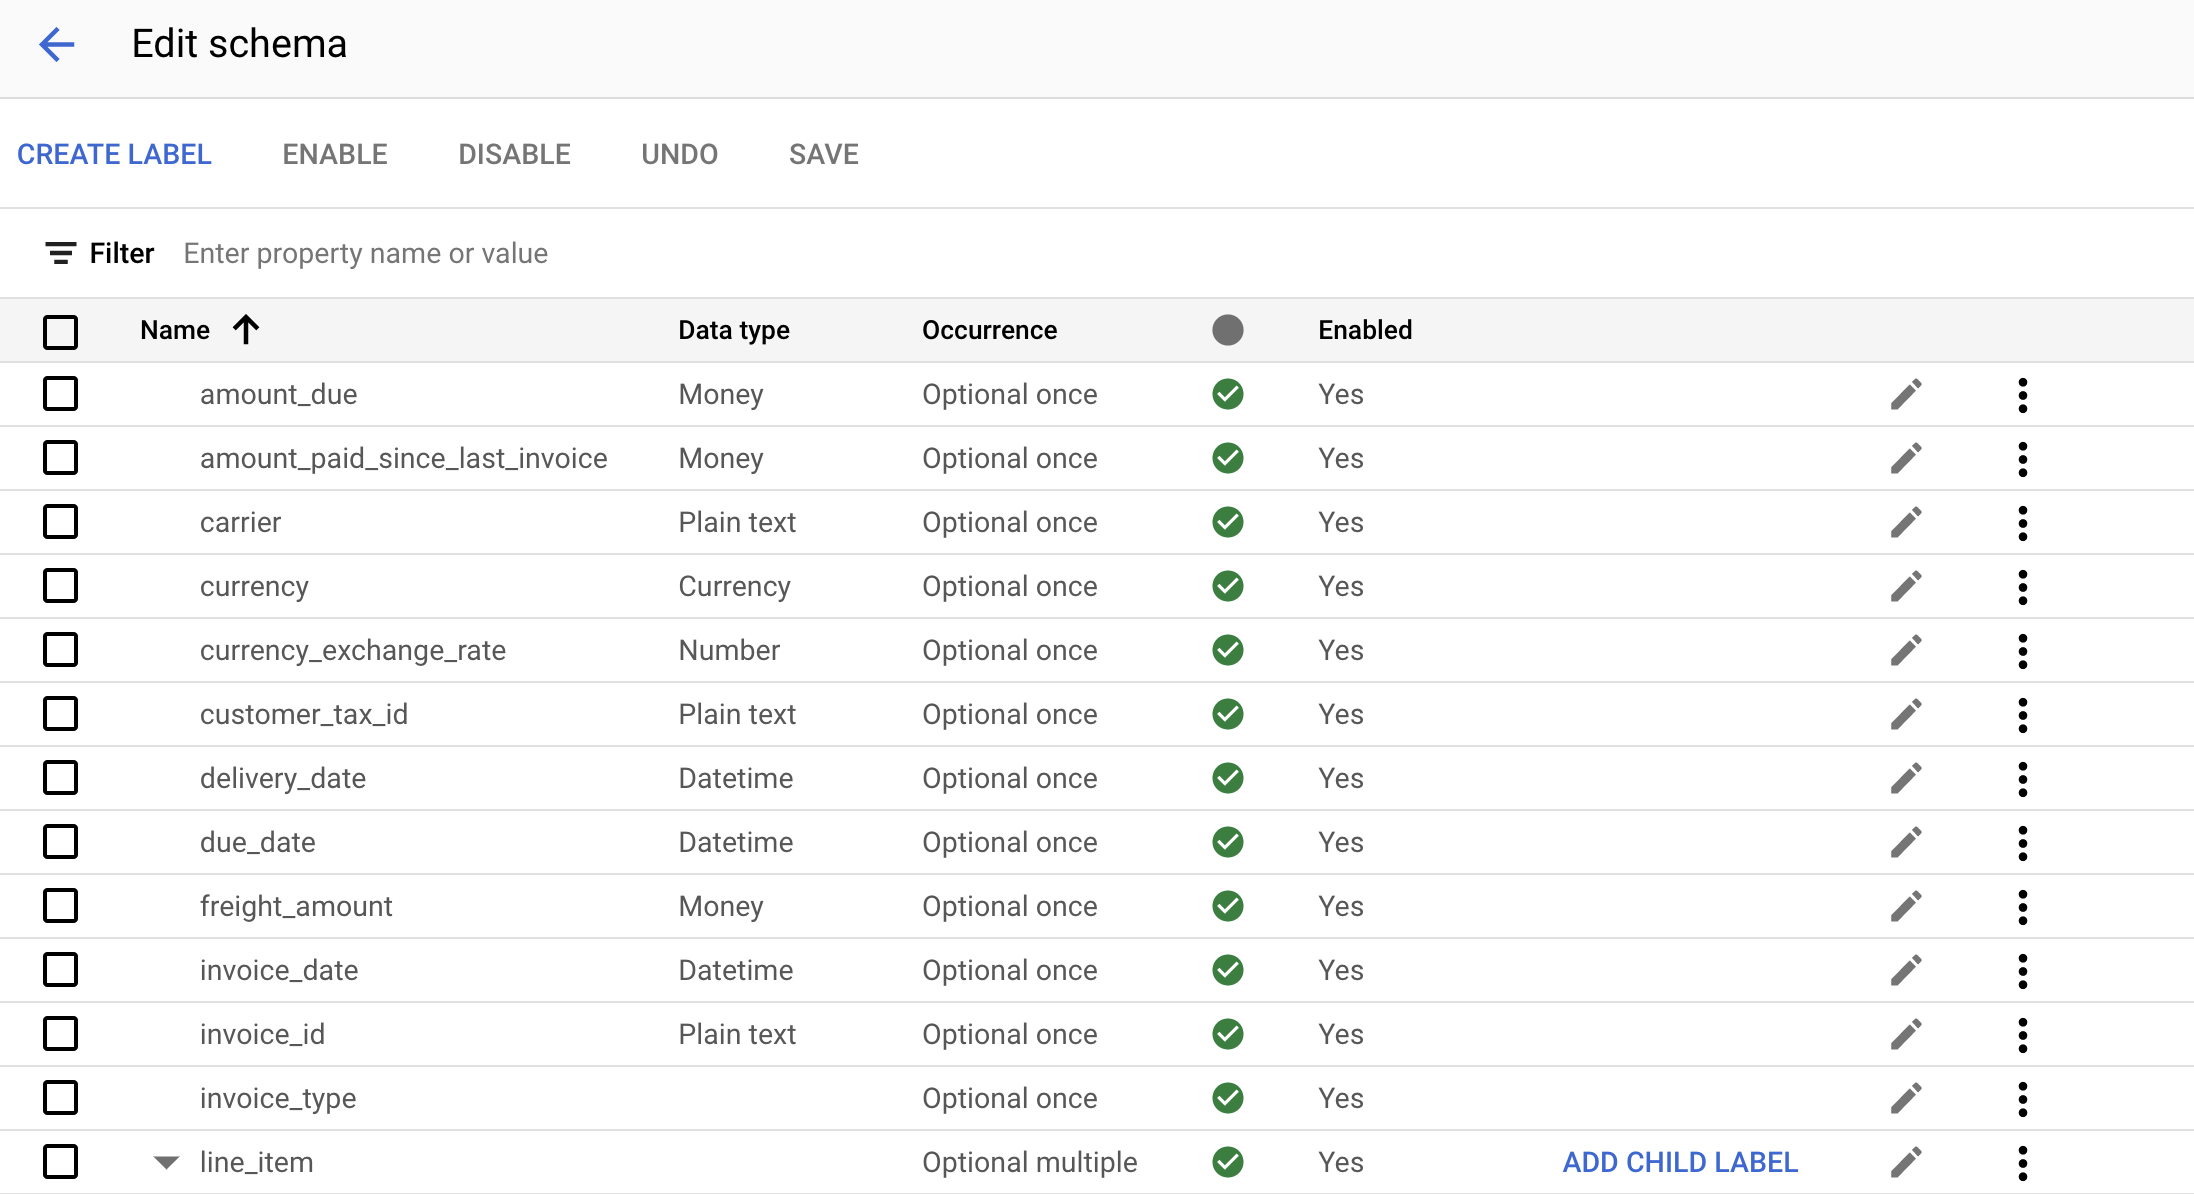The image size is (2194, 1194).
Task: Click the green check for freight_amount
Action: (1228, 906)
